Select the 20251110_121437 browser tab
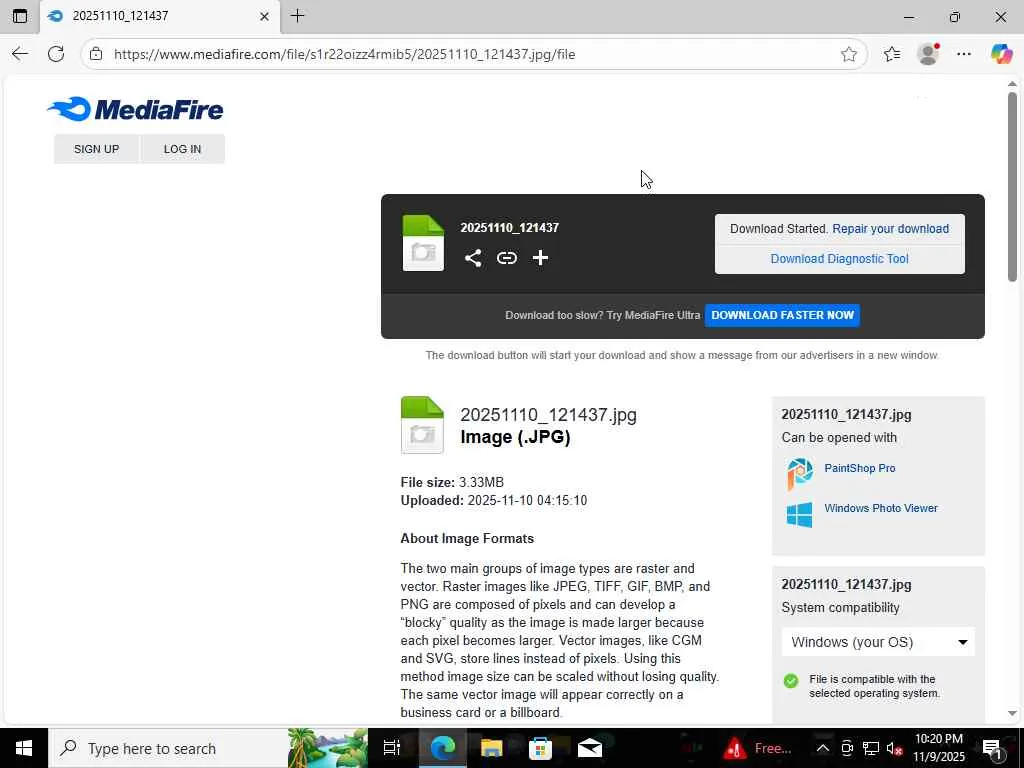 click(160, 16)
